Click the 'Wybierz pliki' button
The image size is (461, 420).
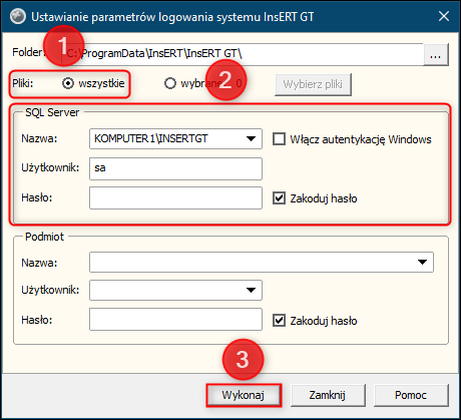[313, 85]
